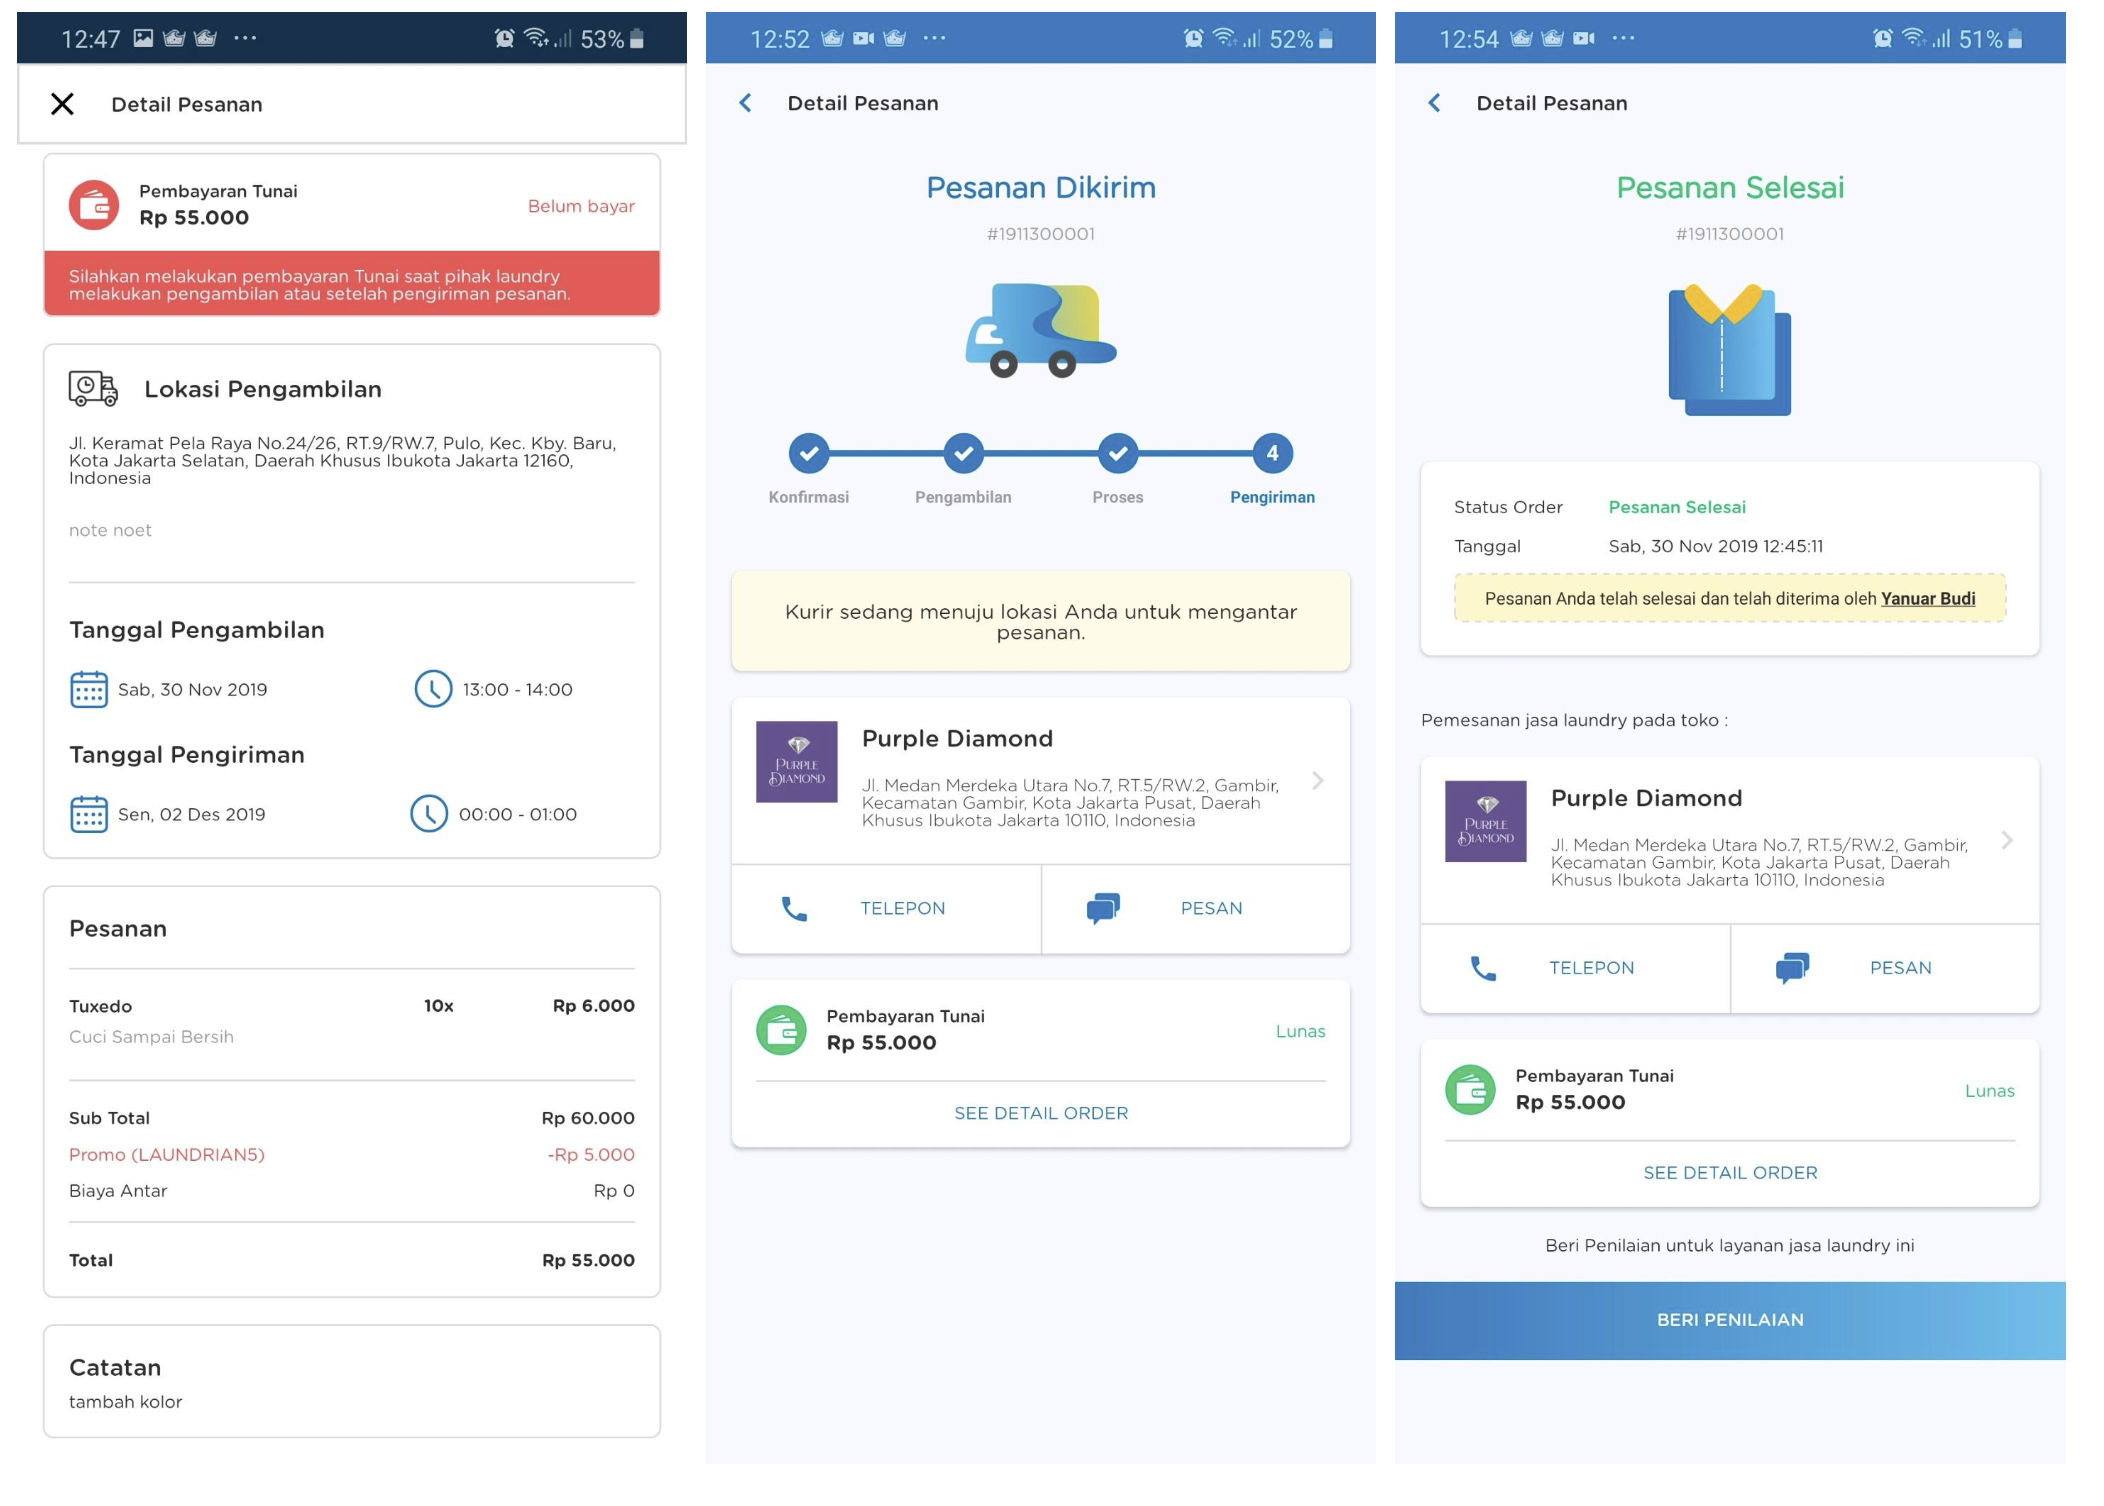Tap Purple Diamond logo thumbnail on Selesai screen

point(1485,821)
